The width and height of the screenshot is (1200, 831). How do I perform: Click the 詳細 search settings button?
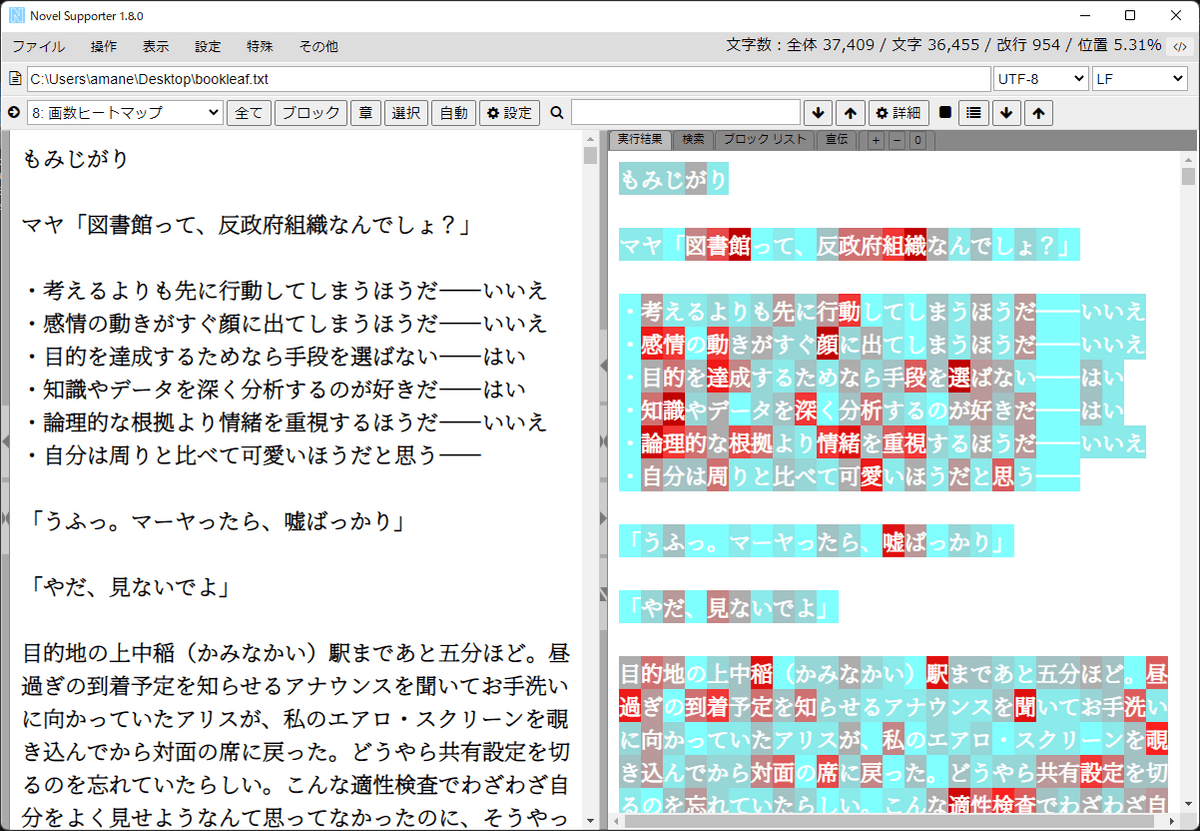point(898,113)
